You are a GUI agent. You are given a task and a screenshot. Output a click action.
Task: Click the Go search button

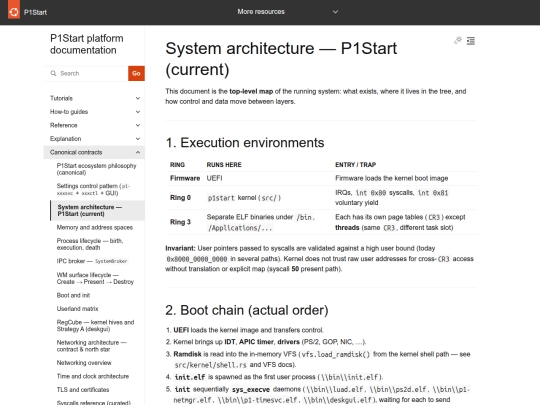(136, 73)
